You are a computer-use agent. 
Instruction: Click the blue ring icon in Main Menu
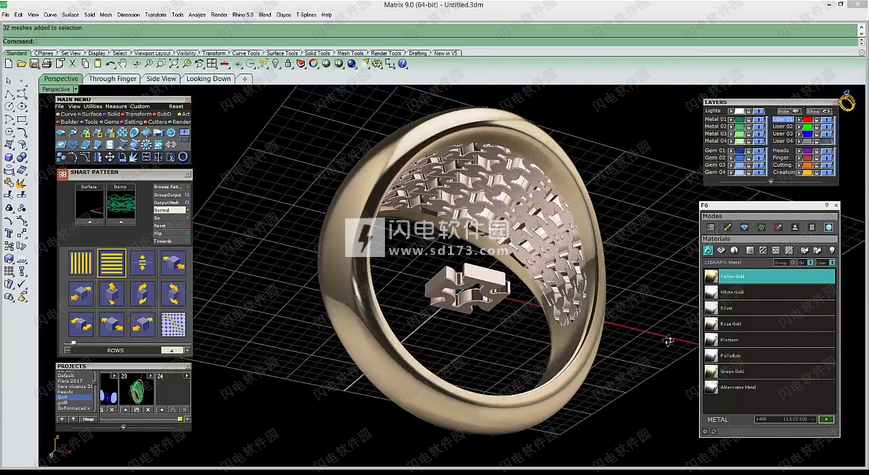click(183, 157)
